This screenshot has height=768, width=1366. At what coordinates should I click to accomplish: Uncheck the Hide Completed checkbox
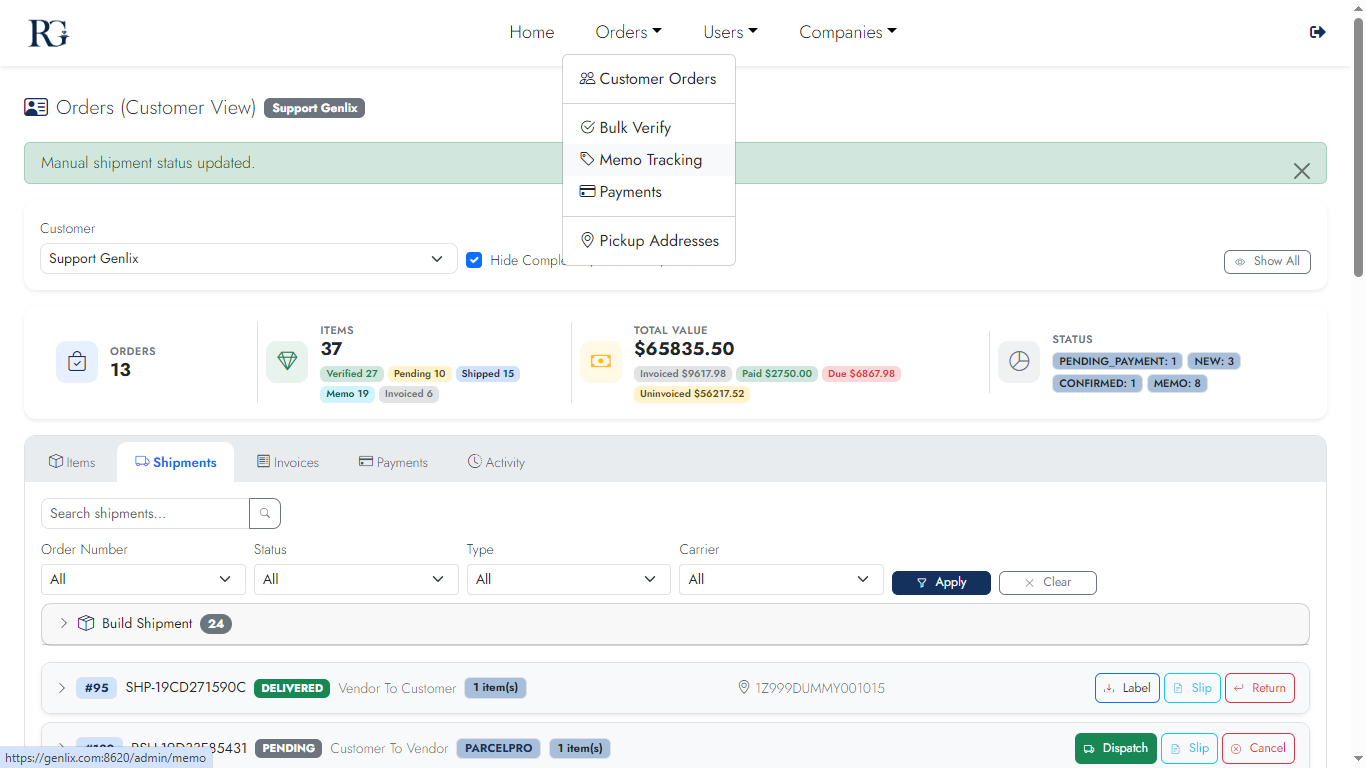click(x=474, y=259)
